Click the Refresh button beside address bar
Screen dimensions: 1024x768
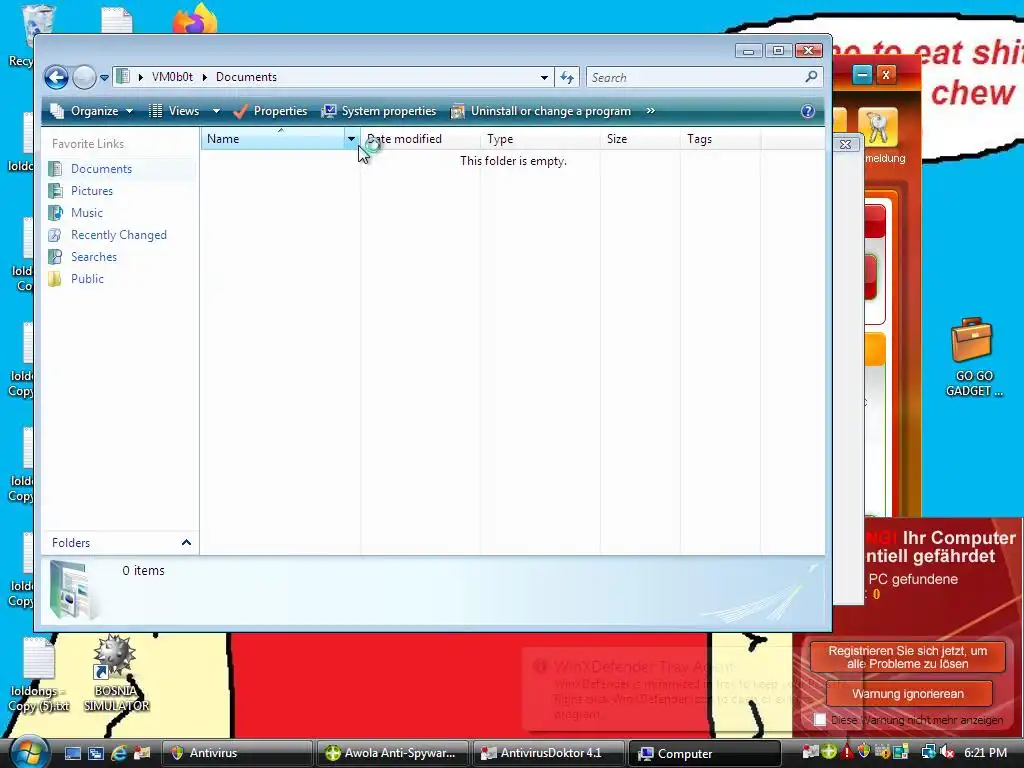[566, 78]
